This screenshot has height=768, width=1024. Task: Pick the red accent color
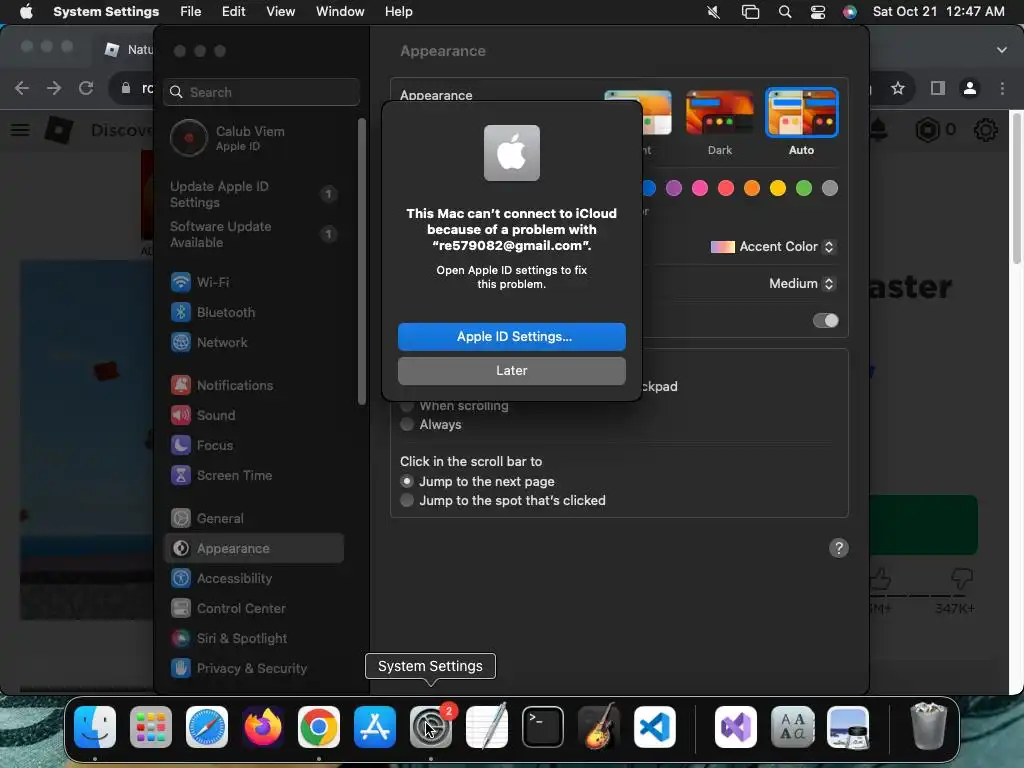pos(726,189)
